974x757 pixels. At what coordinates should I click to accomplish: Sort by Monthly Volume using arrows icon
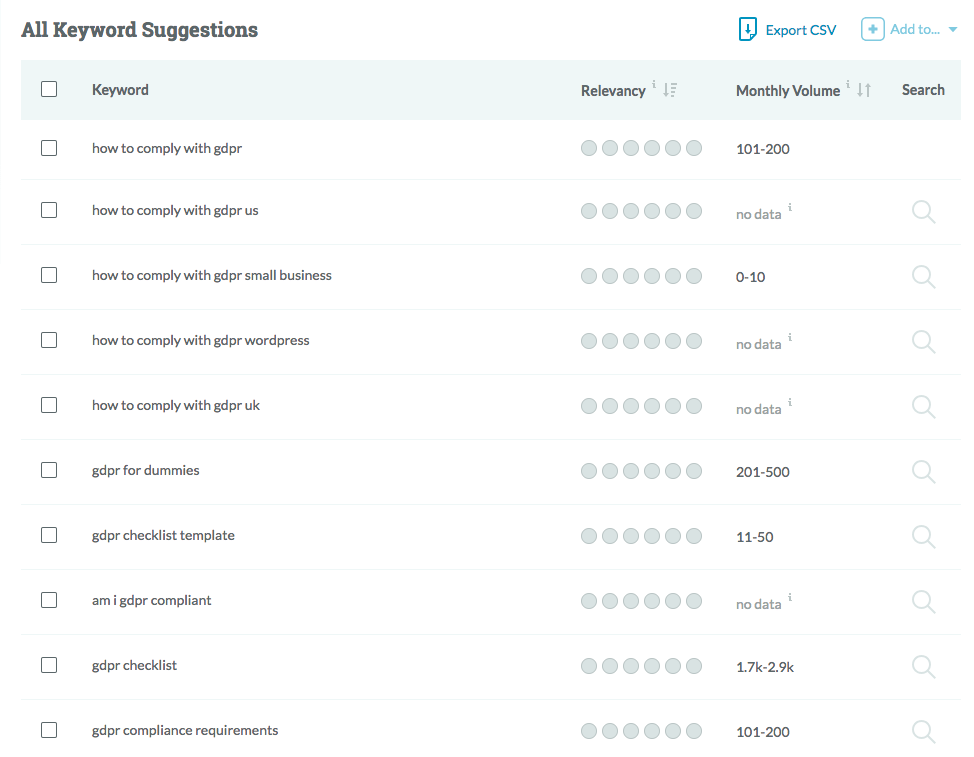(x=864, y=90)
